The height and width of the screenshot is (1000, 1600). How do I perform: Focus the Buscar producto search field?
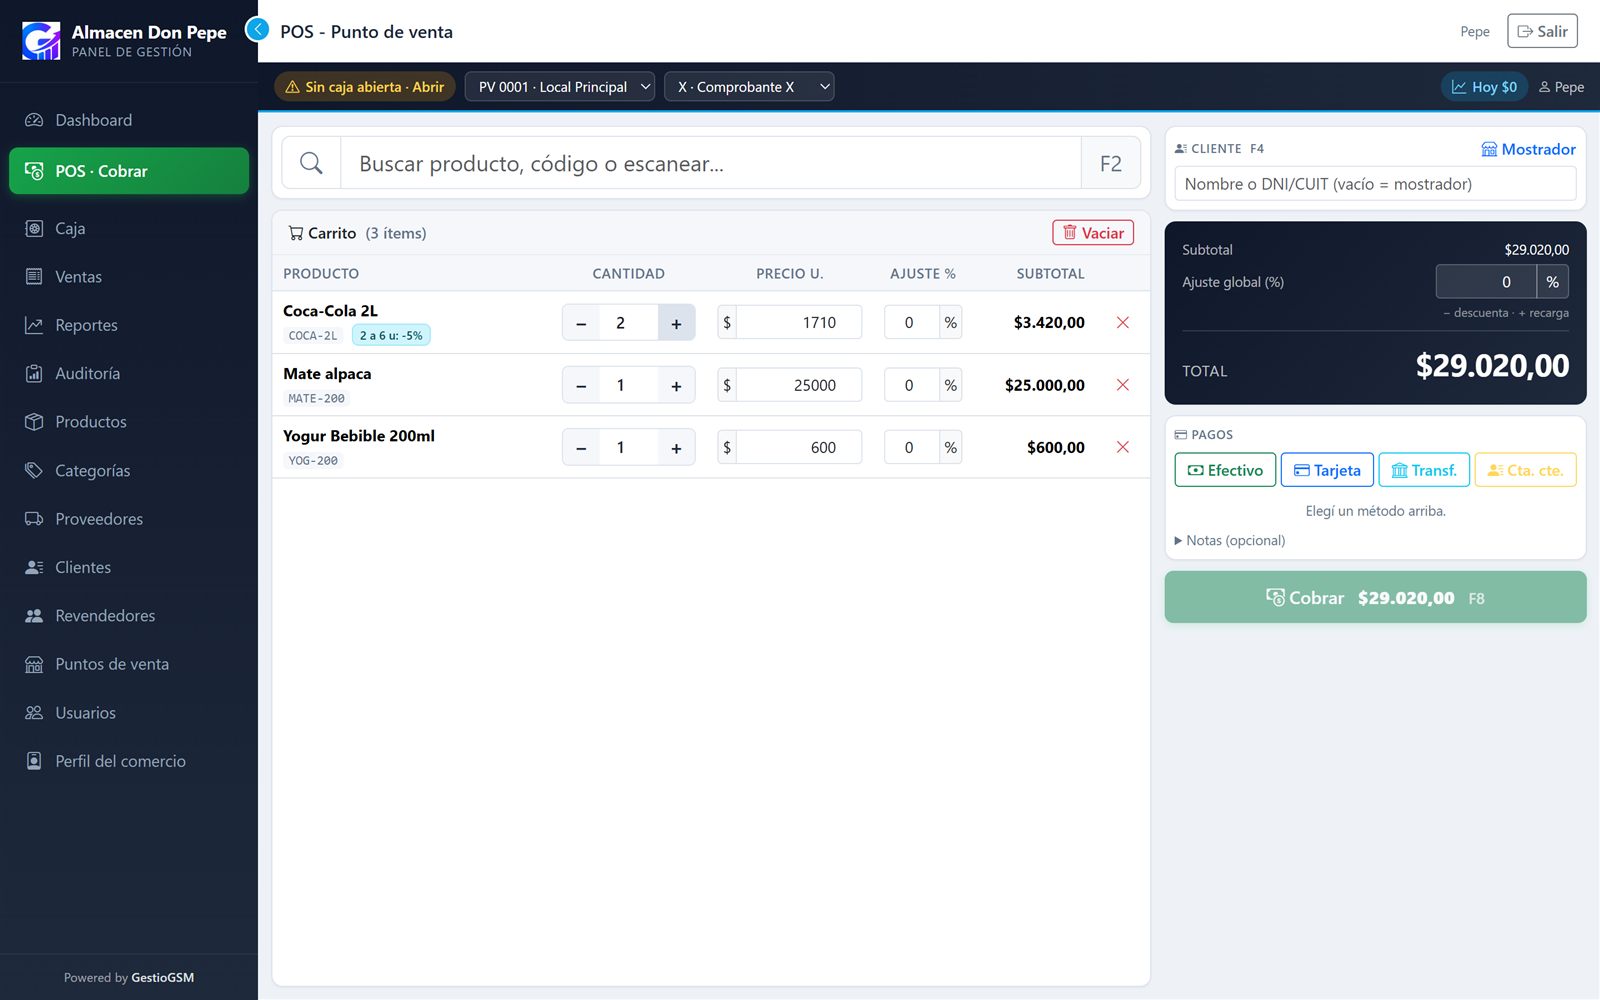tap(711, 163)
